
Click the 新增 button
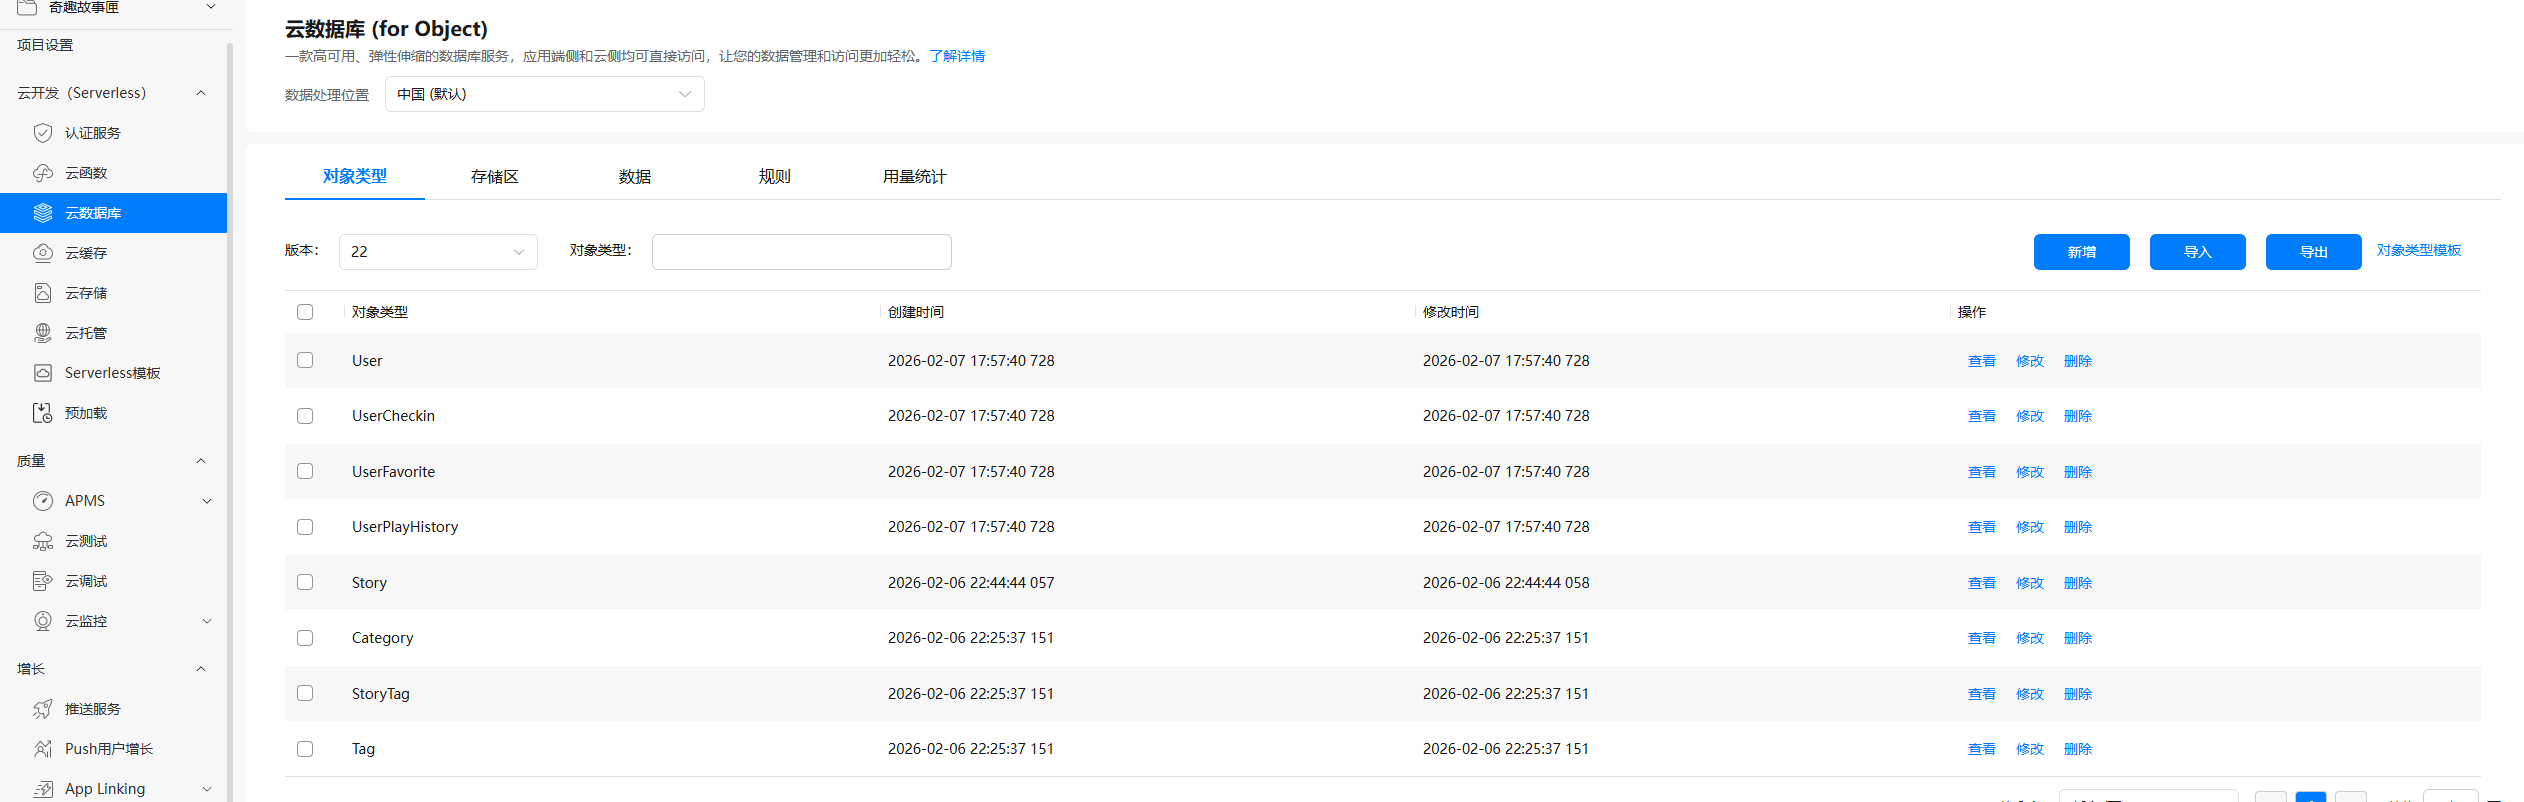coord(2082,252)
